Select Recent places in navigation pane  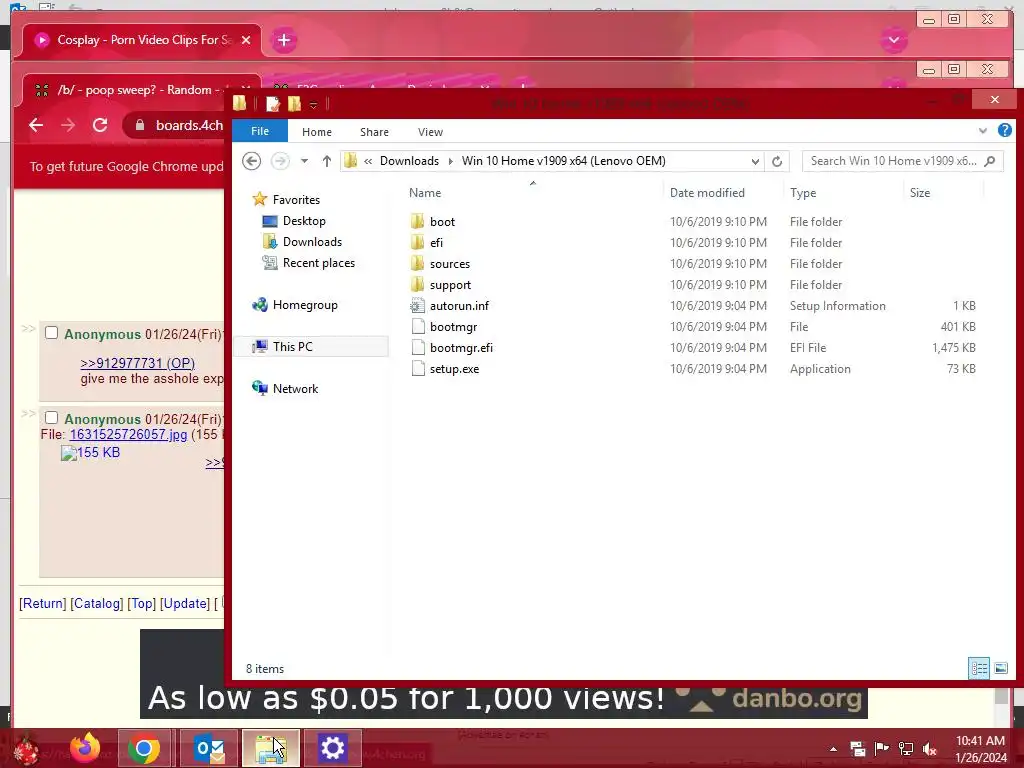[x=319, y=263]
